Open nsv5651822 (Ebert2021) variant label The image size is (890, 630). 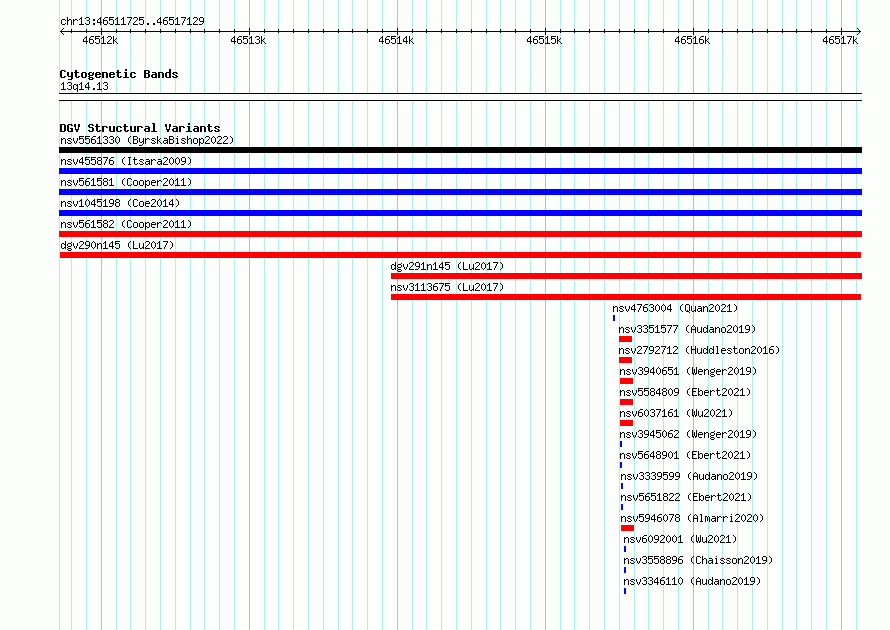click(x=686, y=497)
